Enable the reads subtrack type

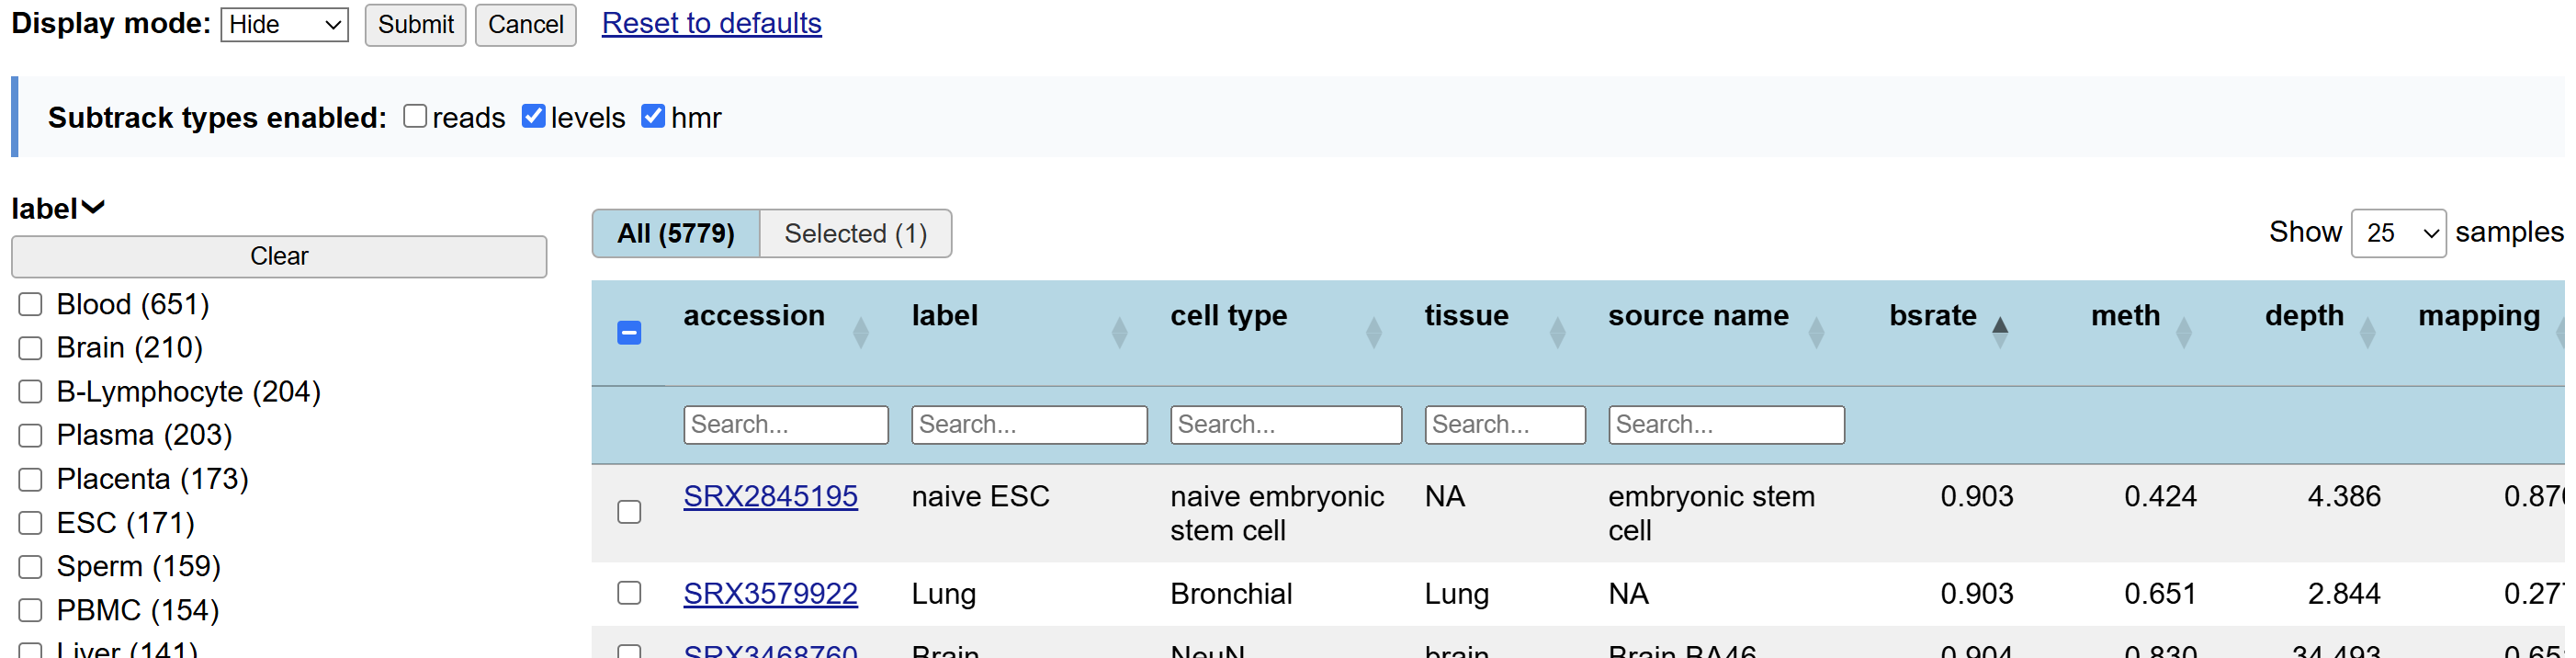coord(416,117)
